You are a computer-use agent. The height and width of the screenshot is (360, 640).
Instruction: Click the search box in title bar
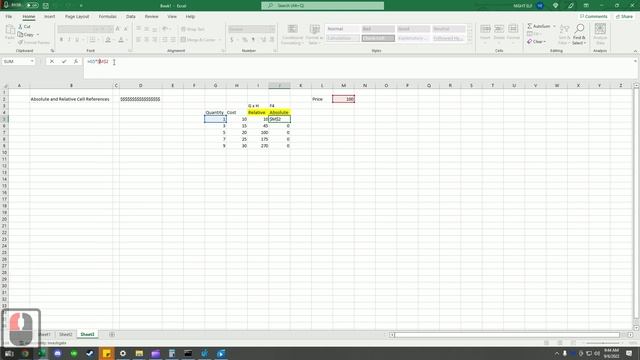[x=322, y=6]
